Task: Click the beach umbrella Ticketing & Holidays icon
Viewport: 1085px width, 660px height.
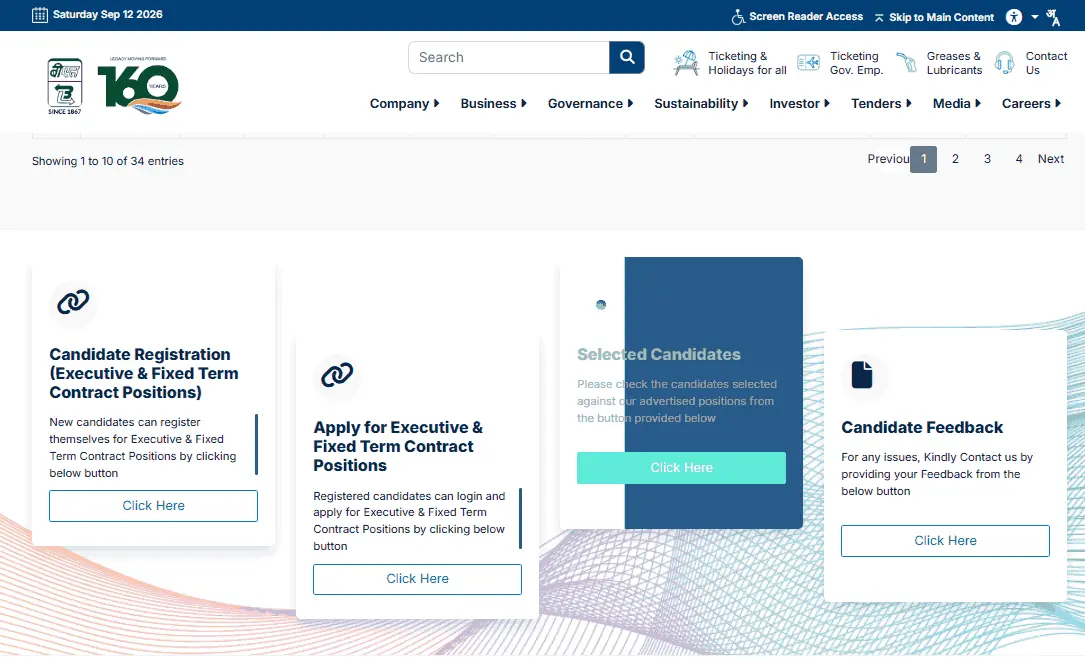Action: click(x=686, y=63)
